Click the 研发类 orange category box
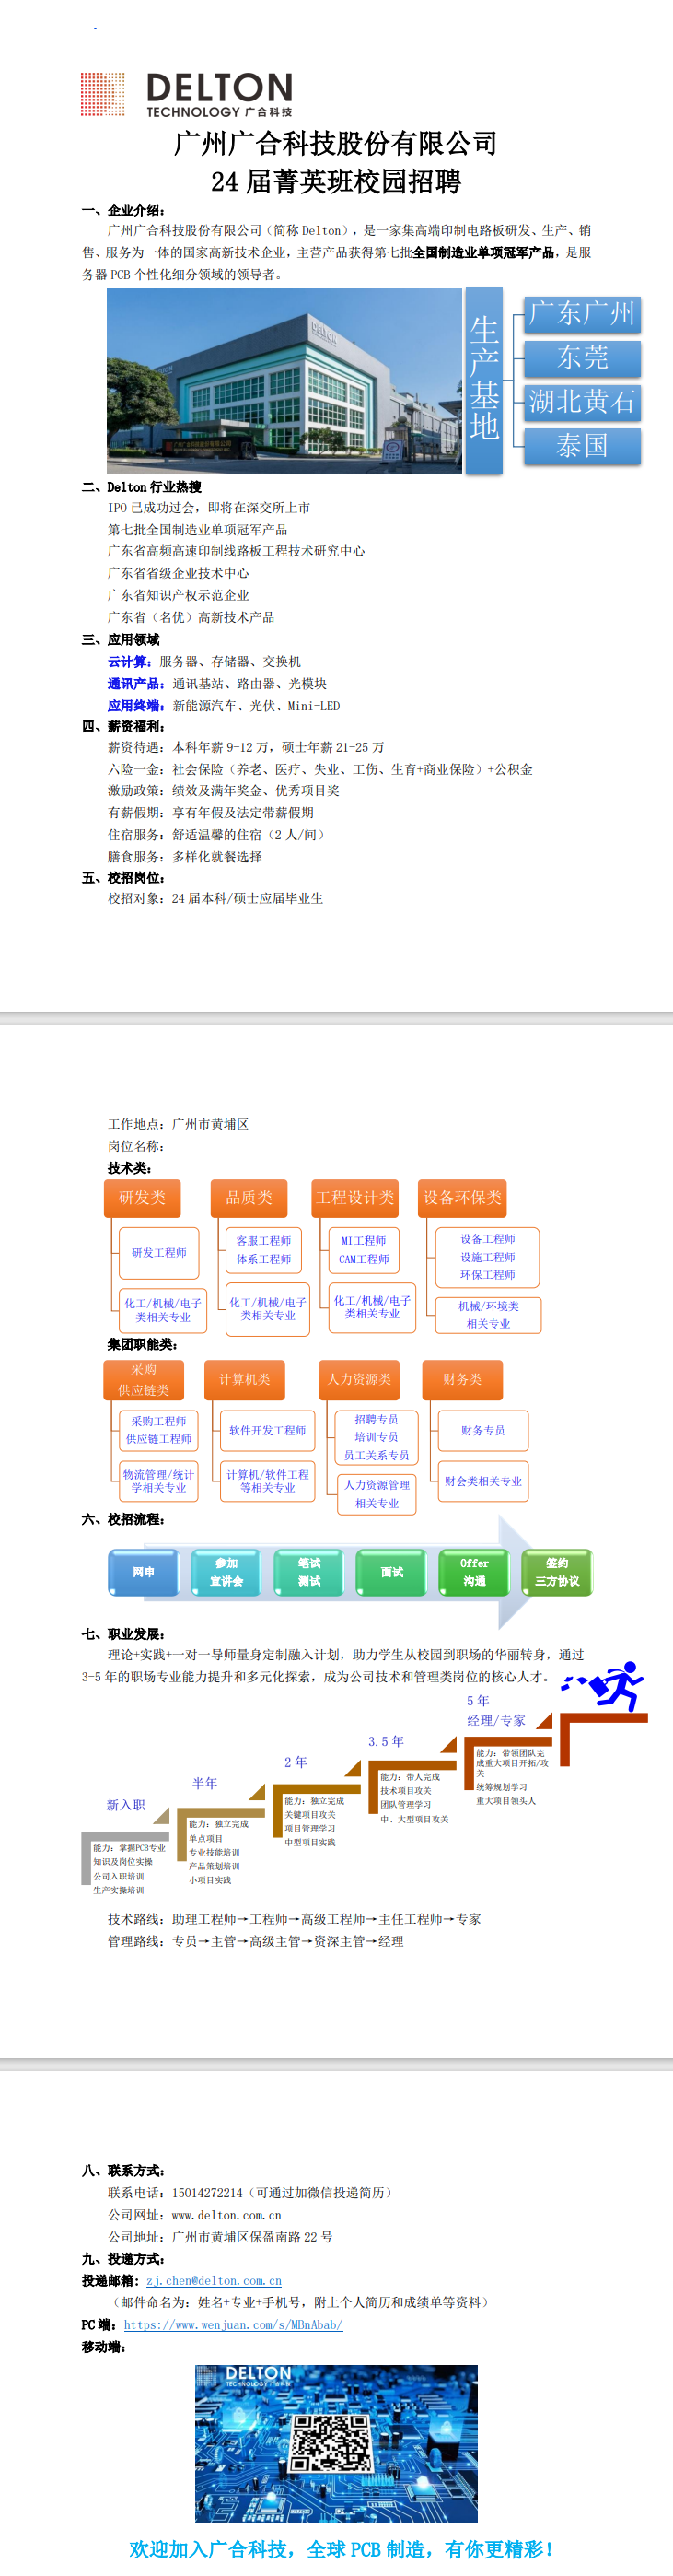Viewport: 673px width, 2576px height. coord(143,1197)
